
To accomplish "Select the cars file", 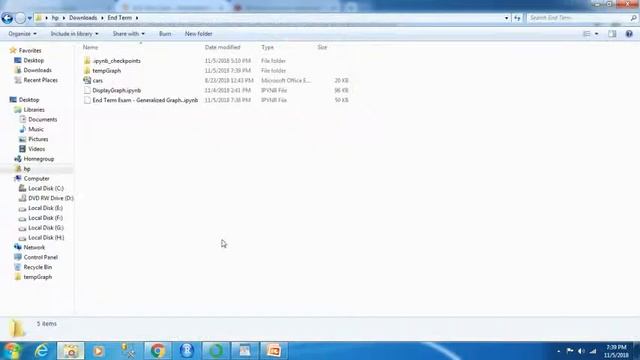I will point(98,80).
